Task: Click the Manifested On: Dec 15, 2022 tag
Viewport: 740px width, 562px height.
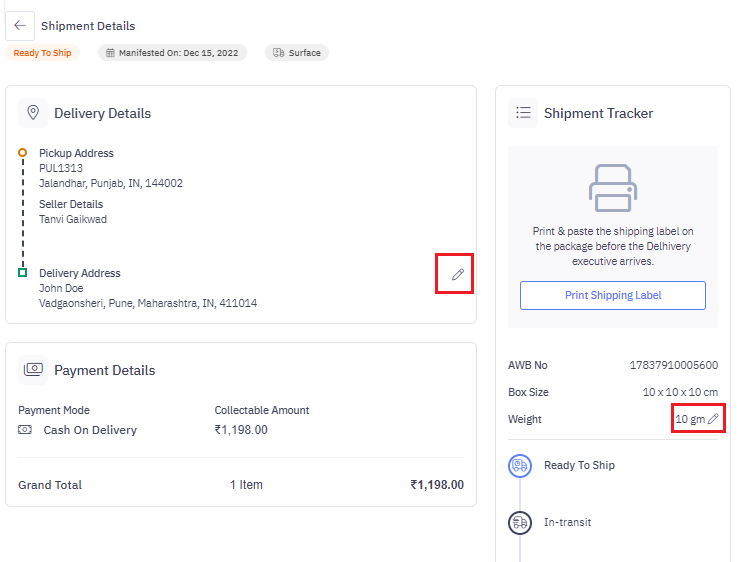Action: [172, 53]
